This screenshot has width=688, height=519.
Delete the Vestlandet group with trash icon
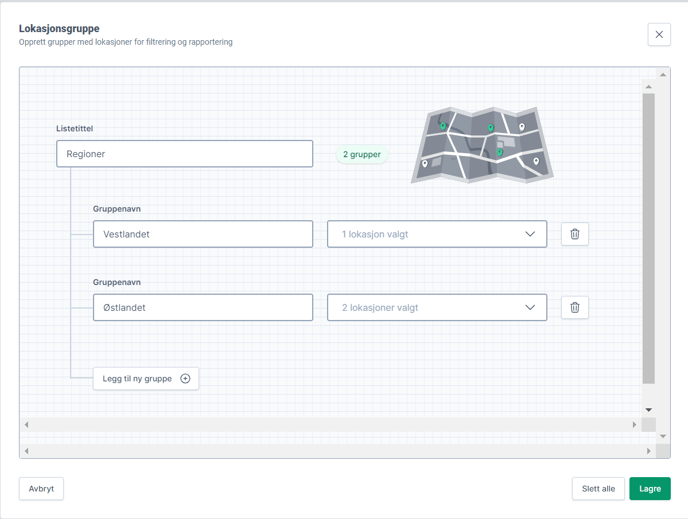pyautogui.click(x=575, y=234)
